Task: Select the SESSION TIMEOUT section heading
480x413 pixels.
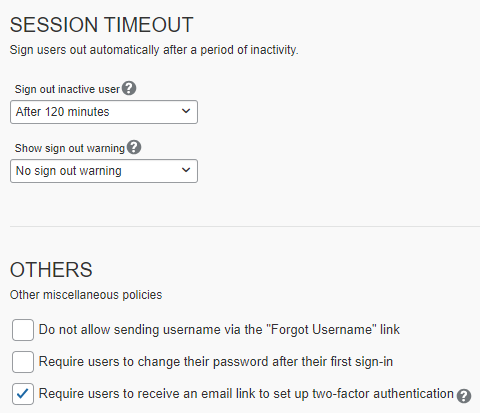Action: tap(102, 25)
